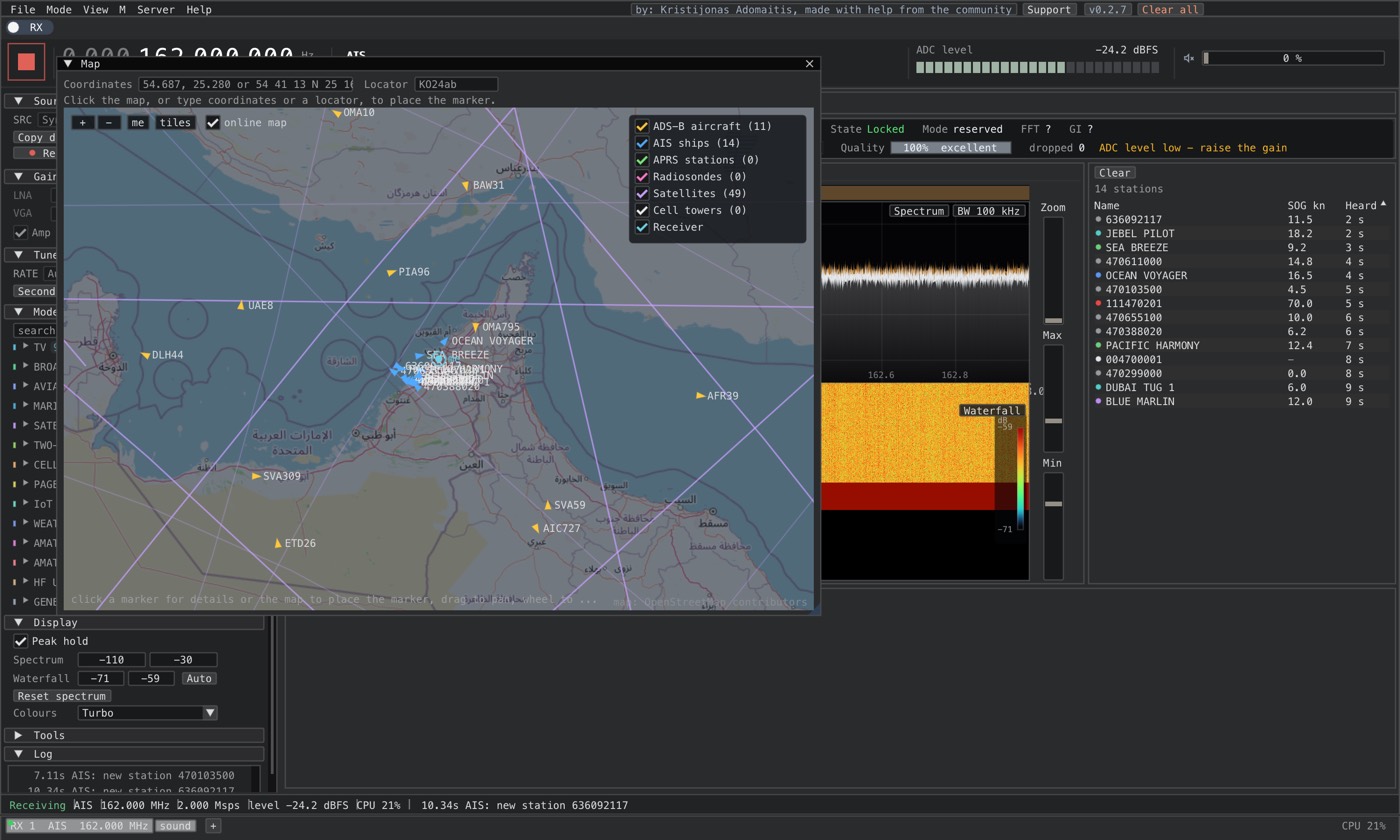Click the waterfall Auto button
Image resolution: width=1400 pixels, height=840 pixels.
click(198, 678)
